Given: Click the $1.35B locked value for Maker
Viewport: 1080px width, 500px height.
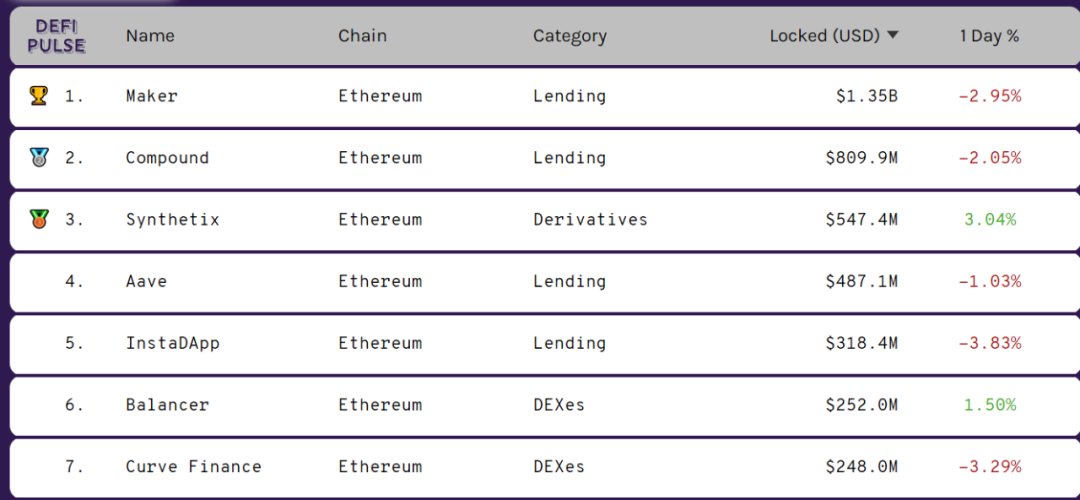Looking at the screenshot, I should click(x=867, y=96).
